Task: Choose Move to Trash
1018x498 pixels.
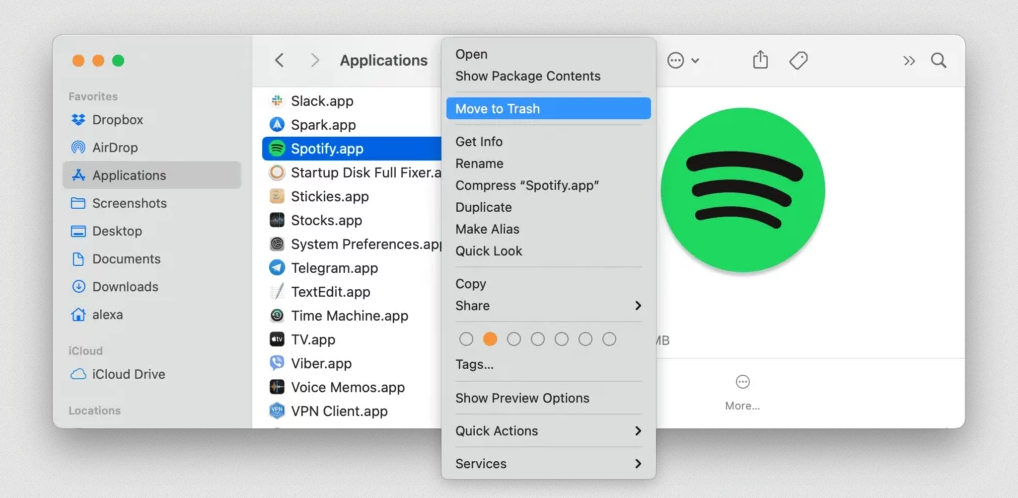Action: pyautogui.click(x=549, y=108)
